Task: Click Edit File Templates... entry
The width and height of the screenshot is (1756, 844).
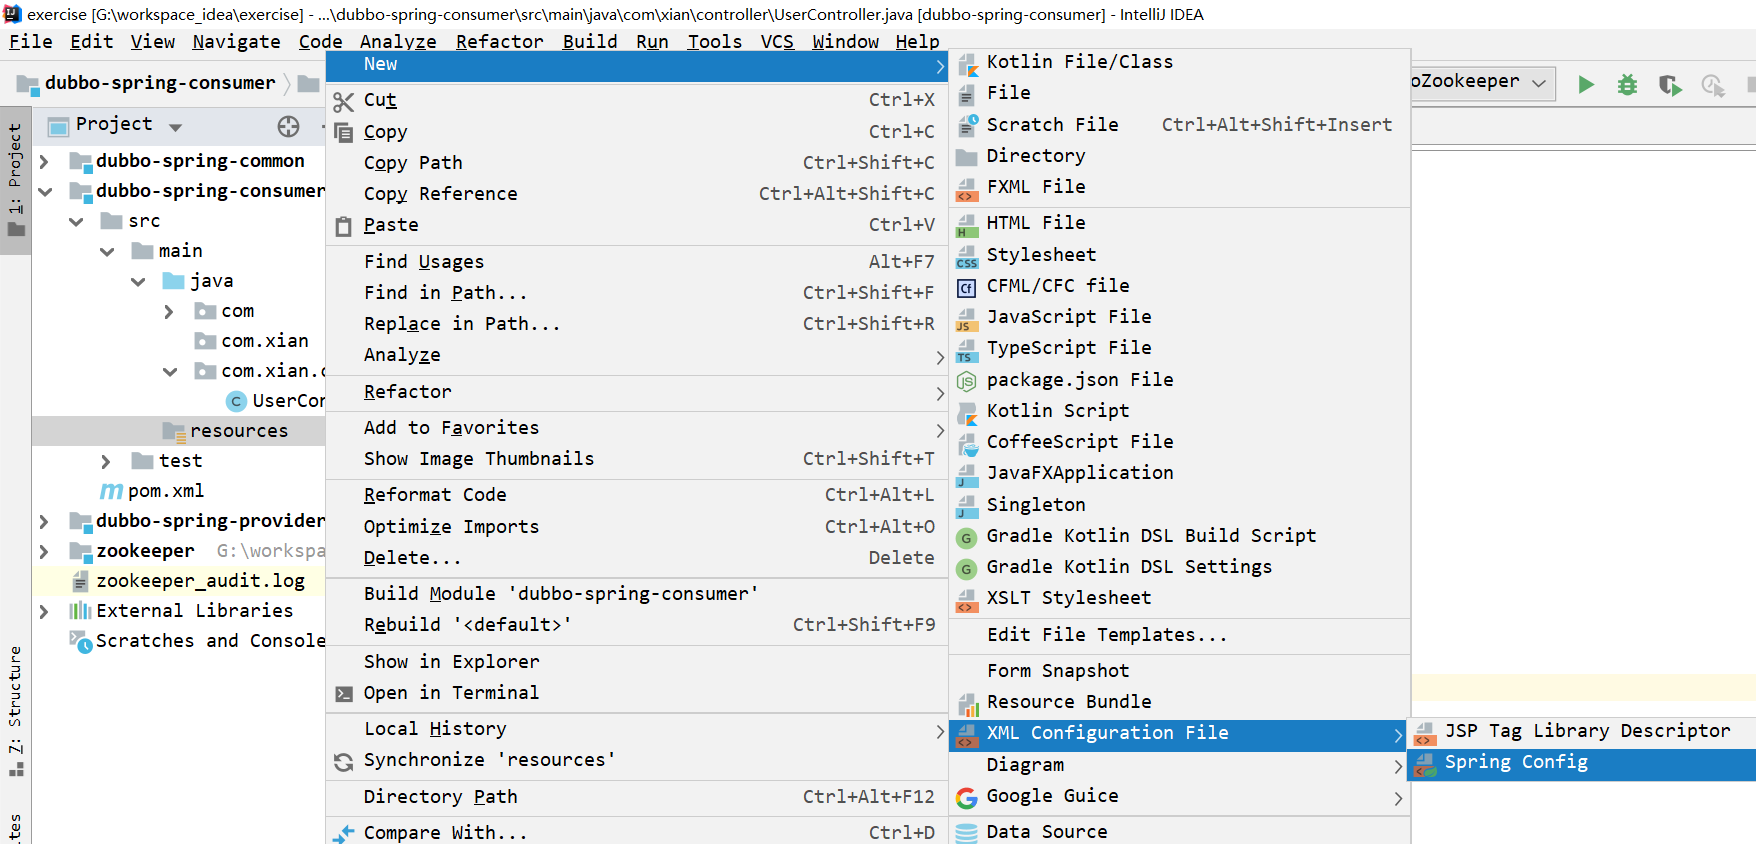Action: point(1106,635)
